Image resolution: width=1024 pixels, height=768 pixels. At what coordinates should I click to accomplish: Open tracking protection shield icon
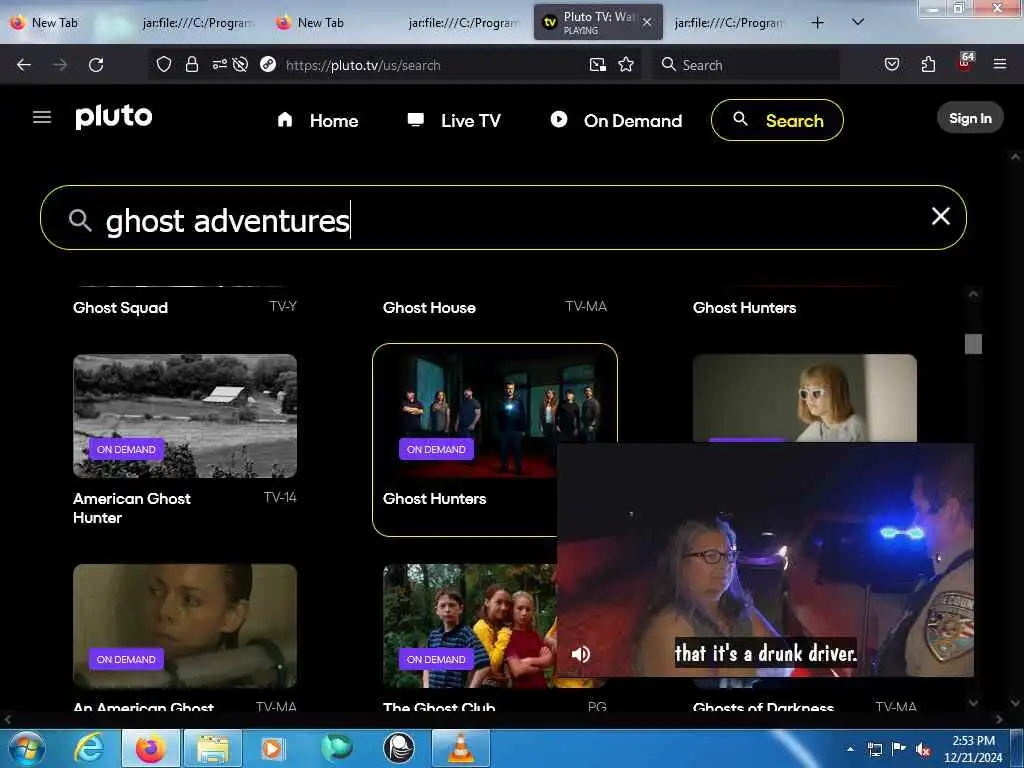tap(164, 64)
